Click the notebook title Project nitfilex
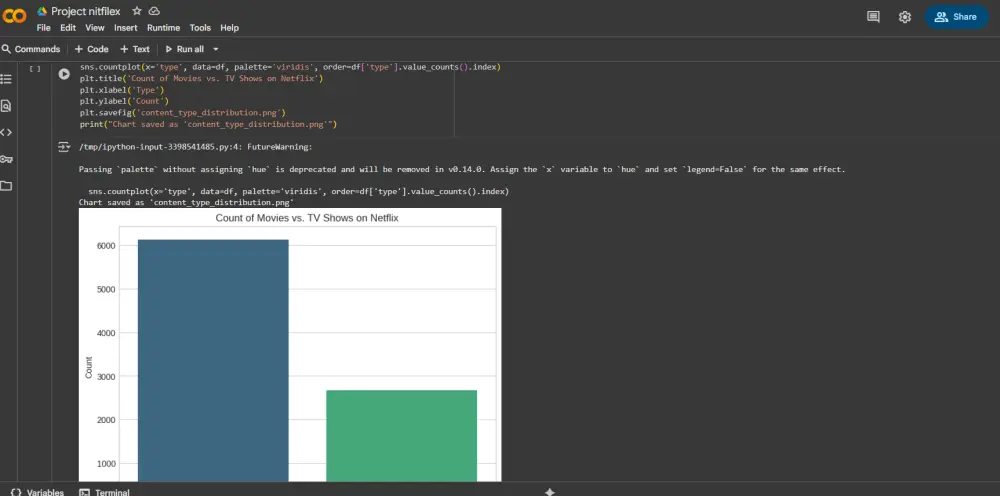Screen dimensions: 1000x496 pos(85,11)
